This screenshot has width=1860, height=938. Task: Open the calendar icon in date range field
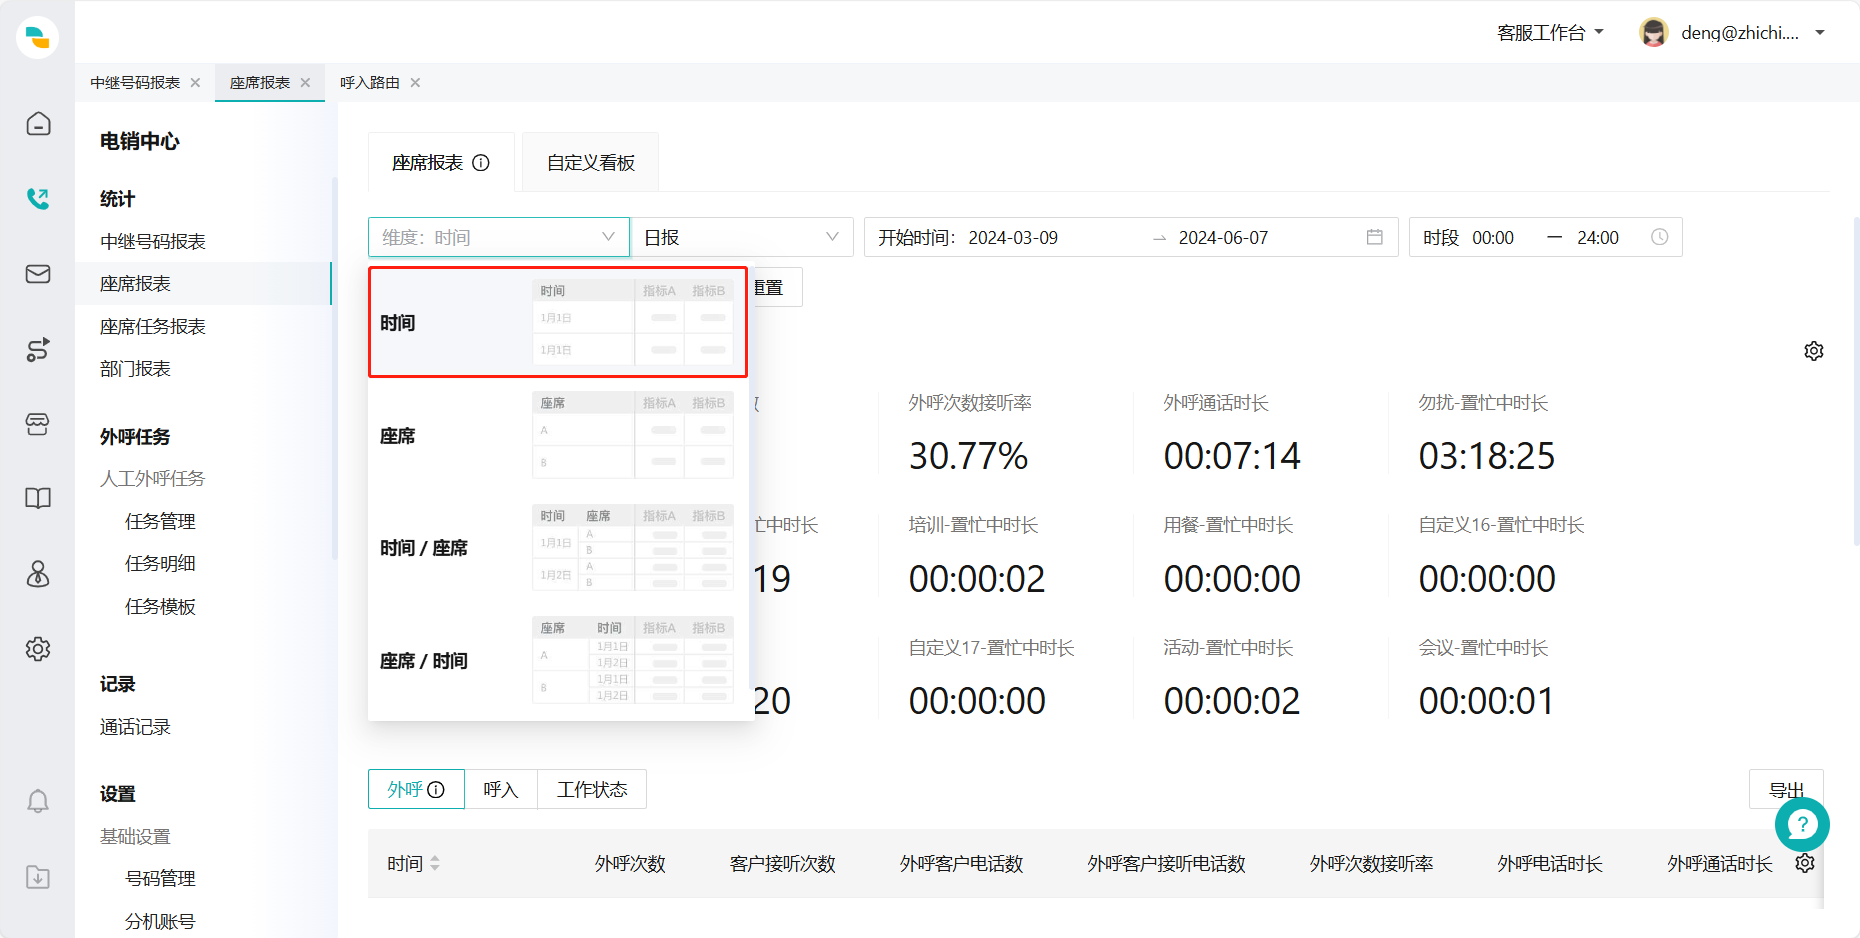coord(1375,237)
